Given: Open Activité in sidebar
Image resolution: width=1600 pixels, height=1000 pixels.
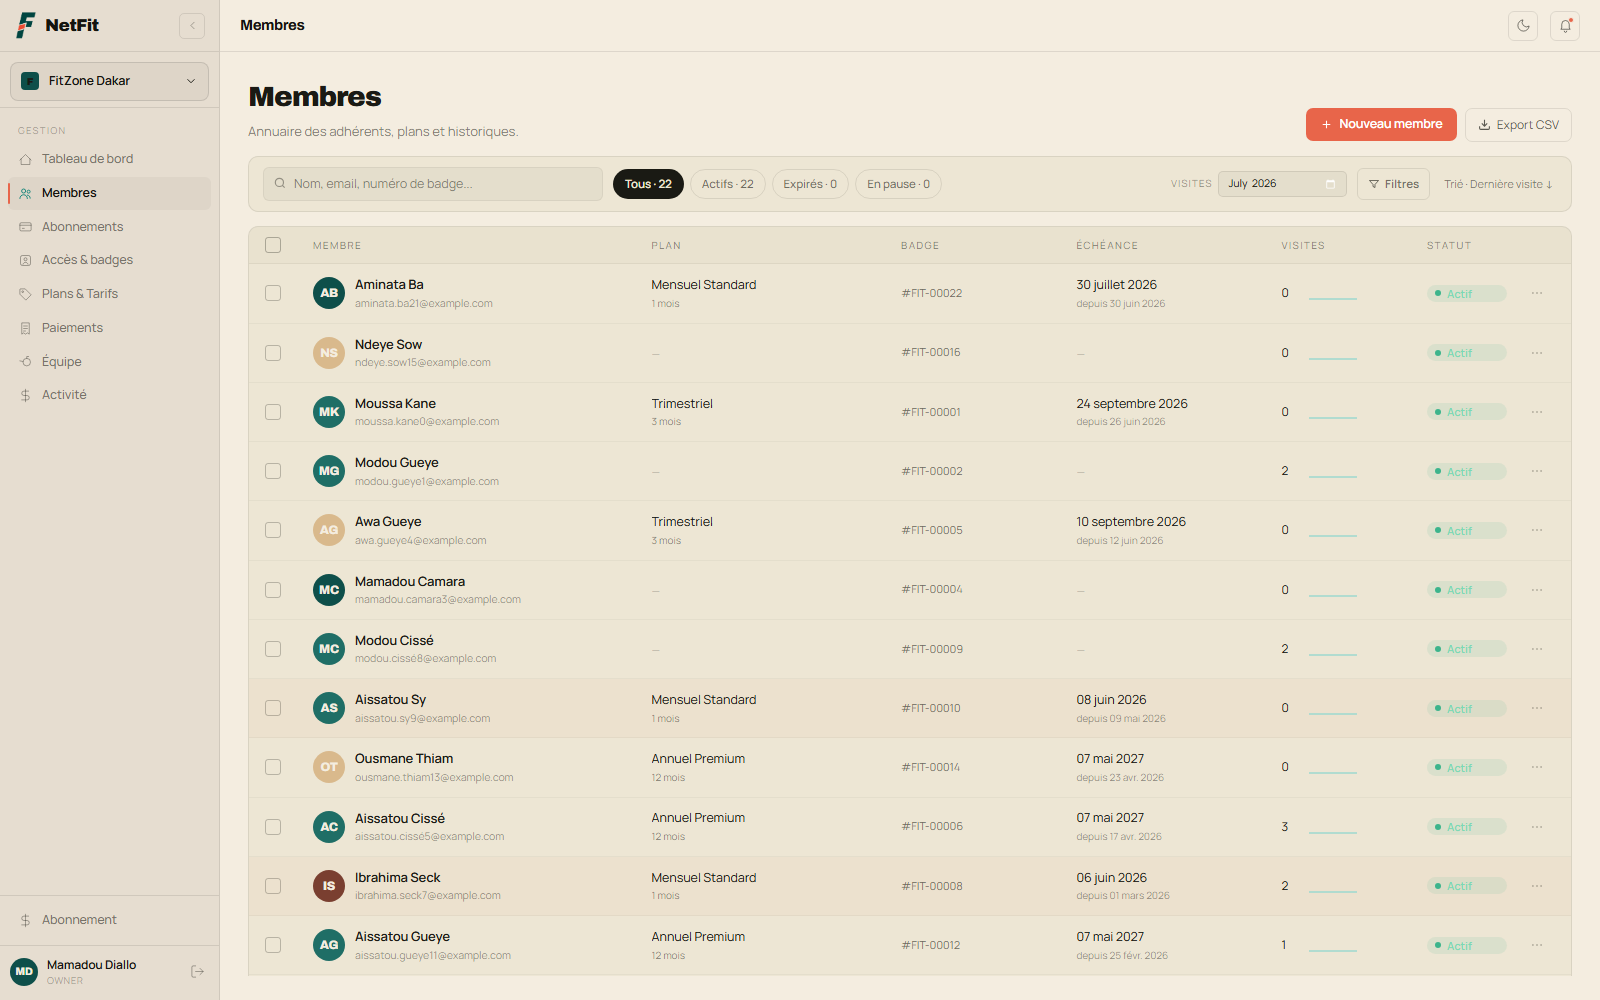Looking at the screenshot, I should coord(110,395).
